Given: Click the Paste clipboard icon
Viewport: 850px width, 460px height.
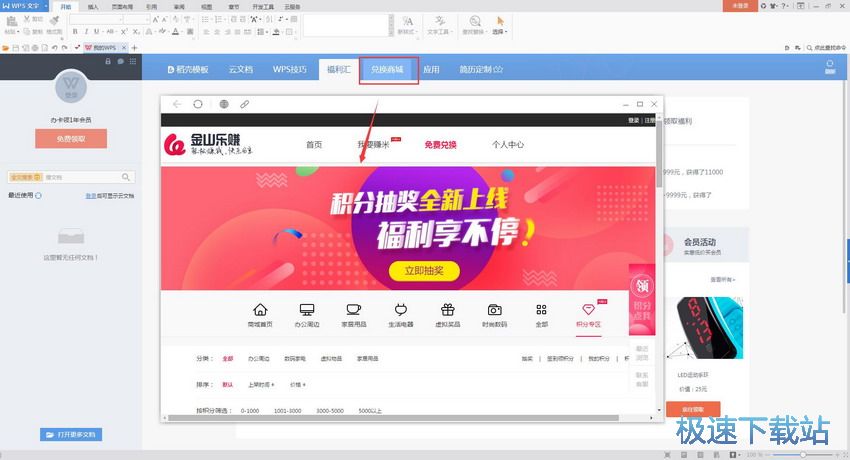Looking at the screenshot, I should [x=11, y=21].
